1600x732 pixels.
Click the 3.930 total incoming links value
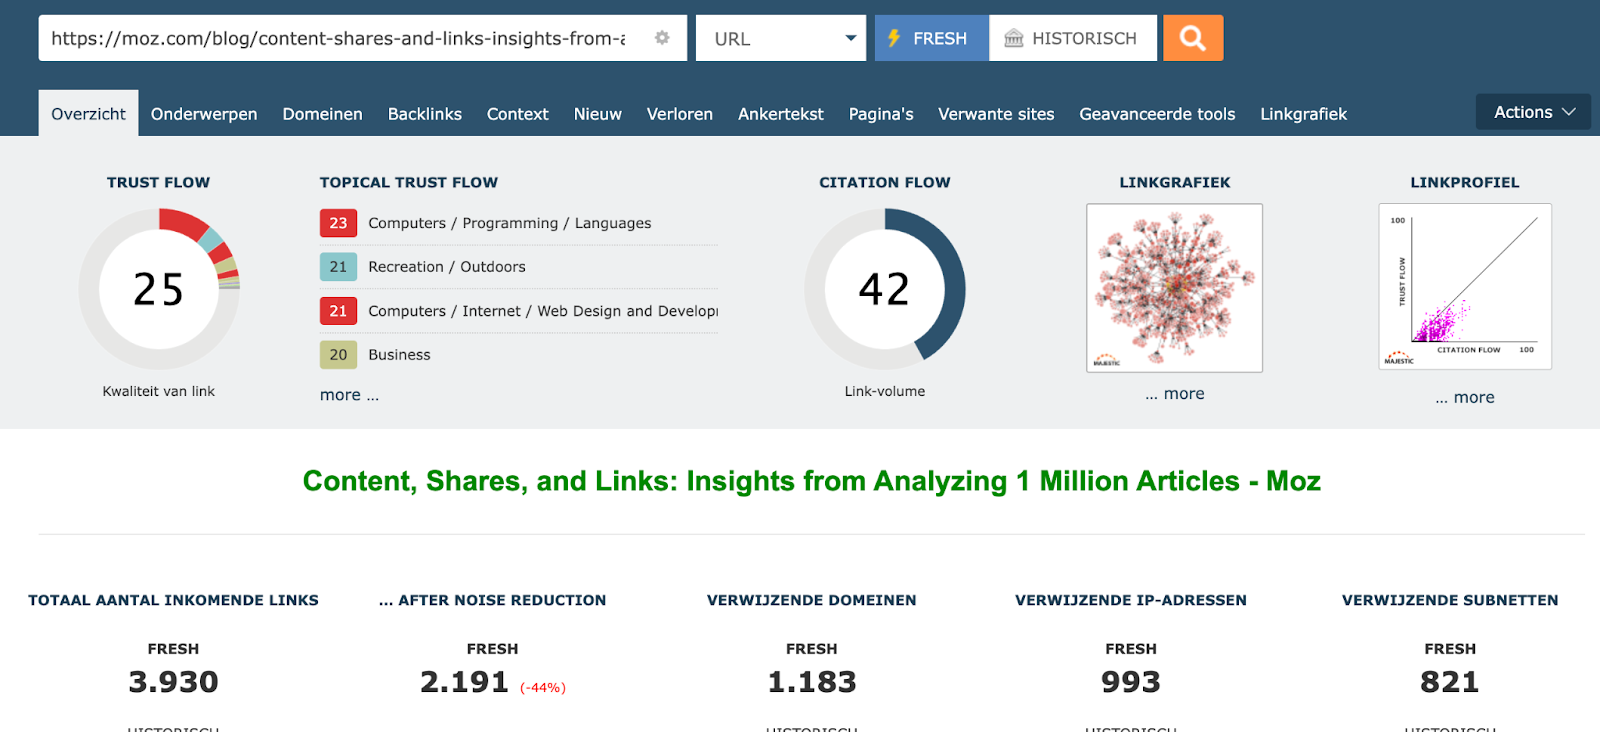point(173,682)
